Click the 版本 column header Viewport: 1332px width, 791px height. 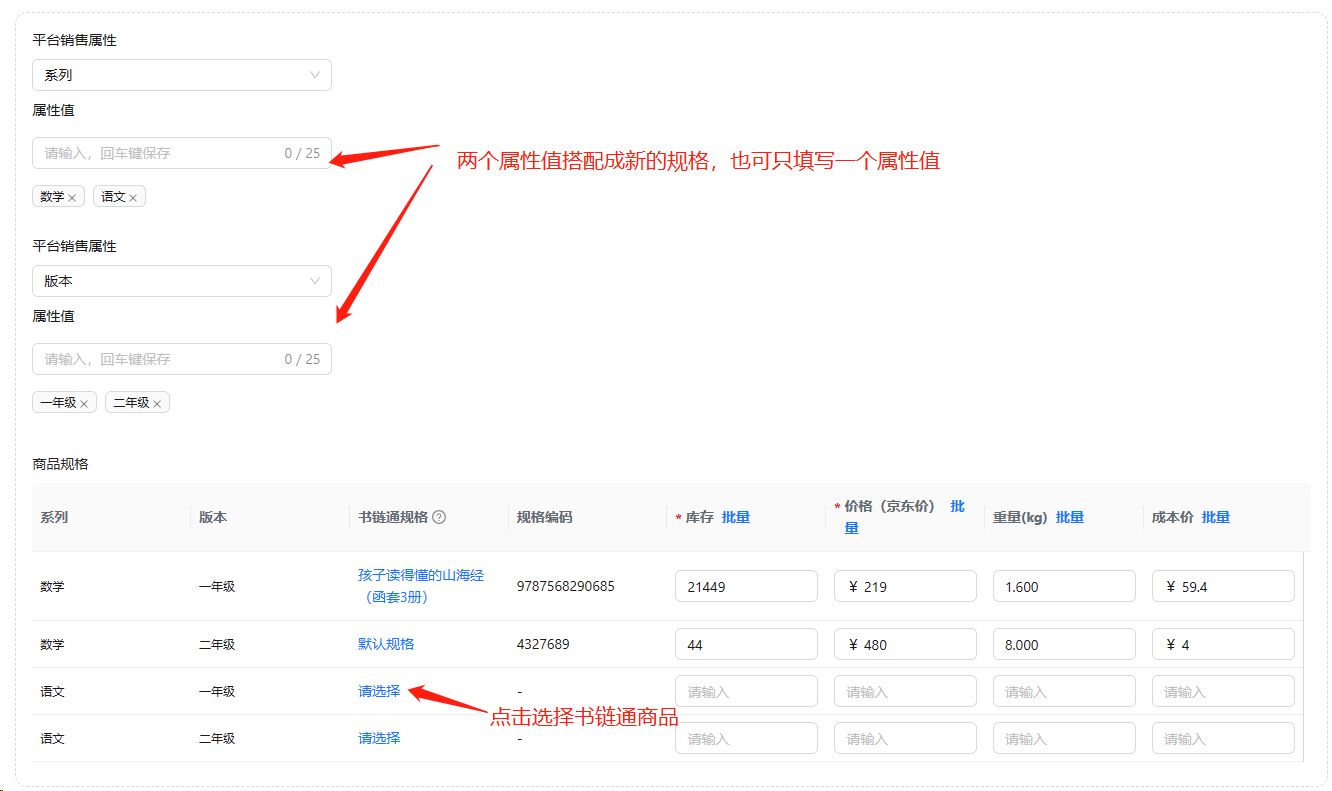[x=213, y=517]
